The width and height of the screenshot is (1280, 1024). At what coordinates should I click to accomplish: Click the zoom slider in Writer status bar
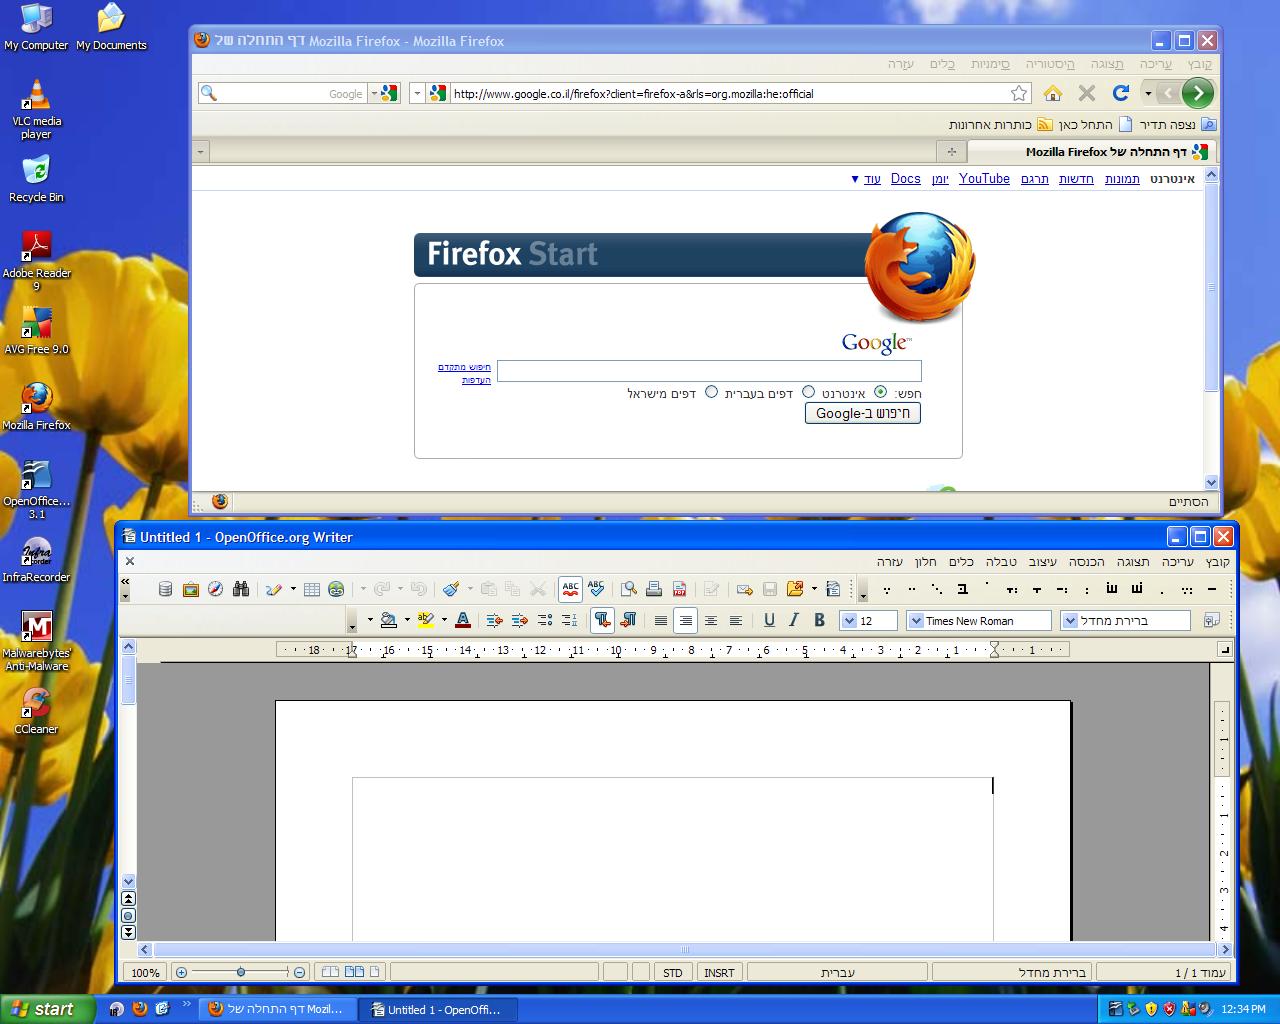(x=240, y=972)
